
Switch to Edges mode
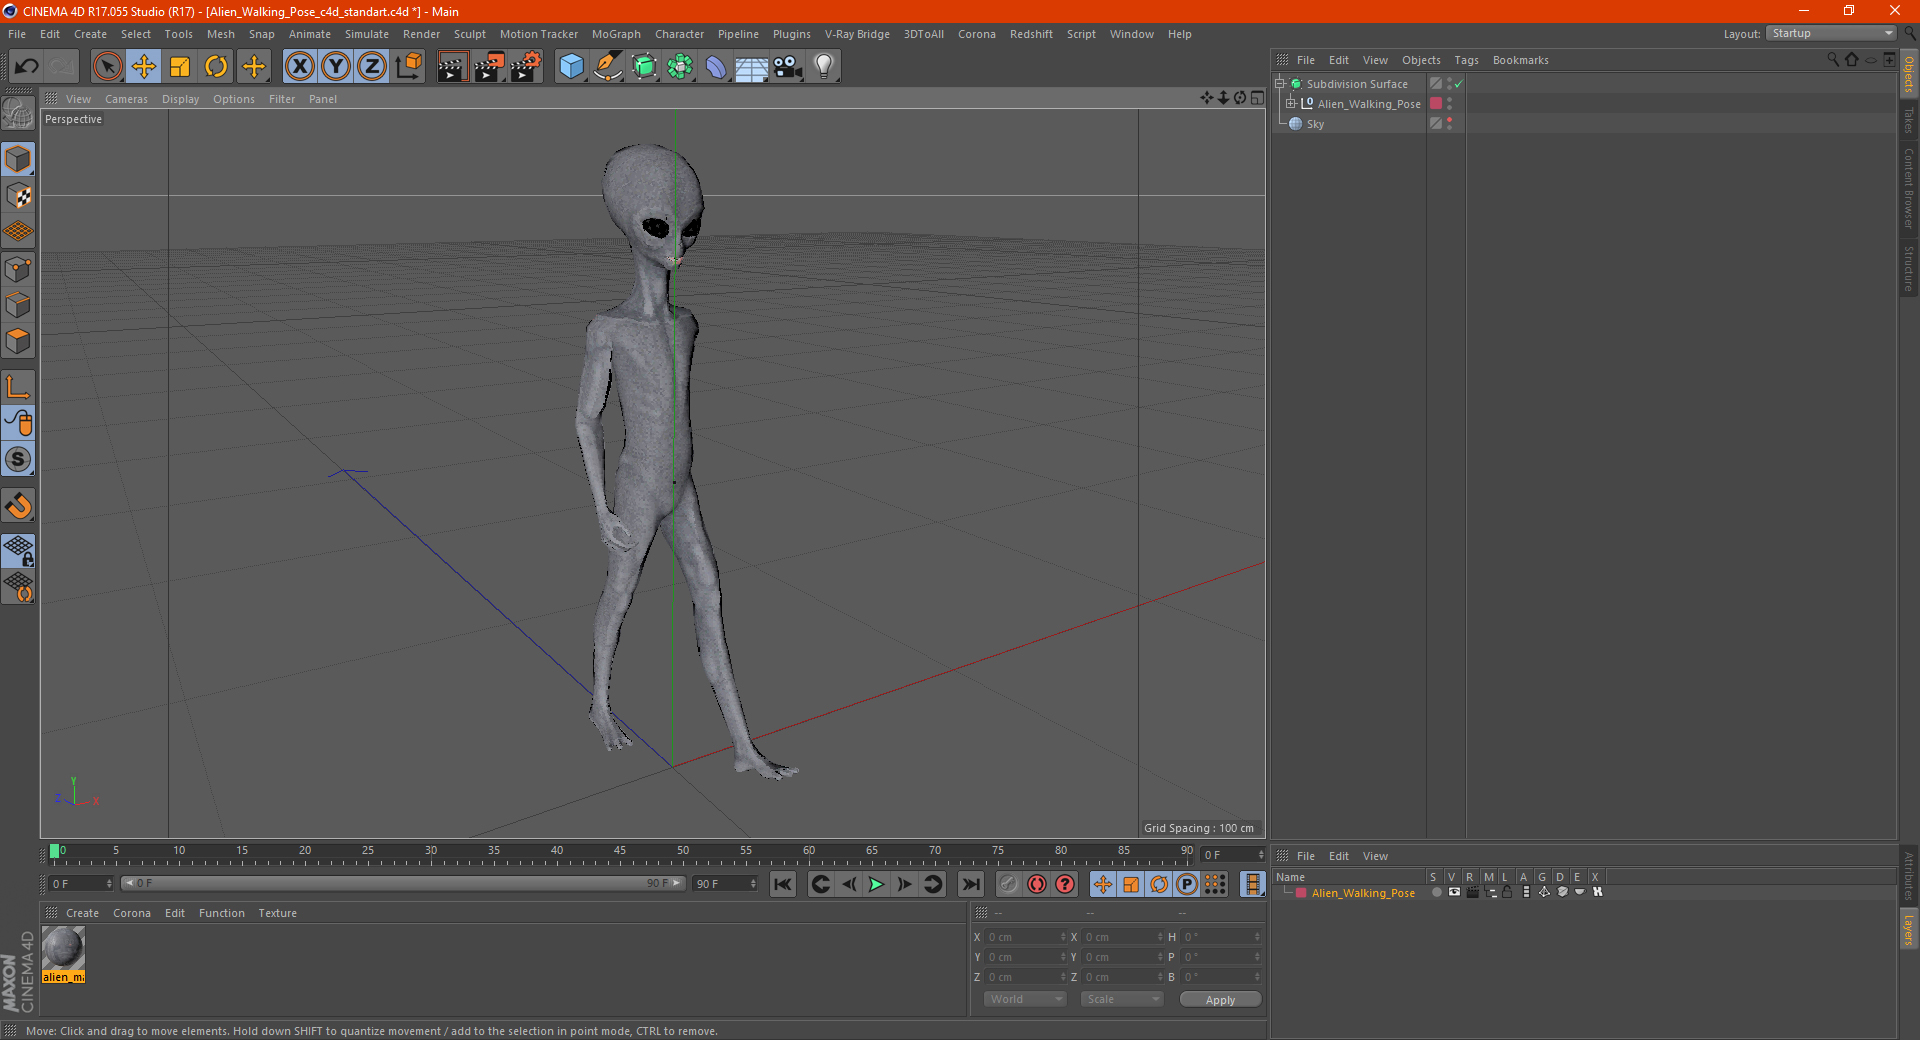point(18,304)
